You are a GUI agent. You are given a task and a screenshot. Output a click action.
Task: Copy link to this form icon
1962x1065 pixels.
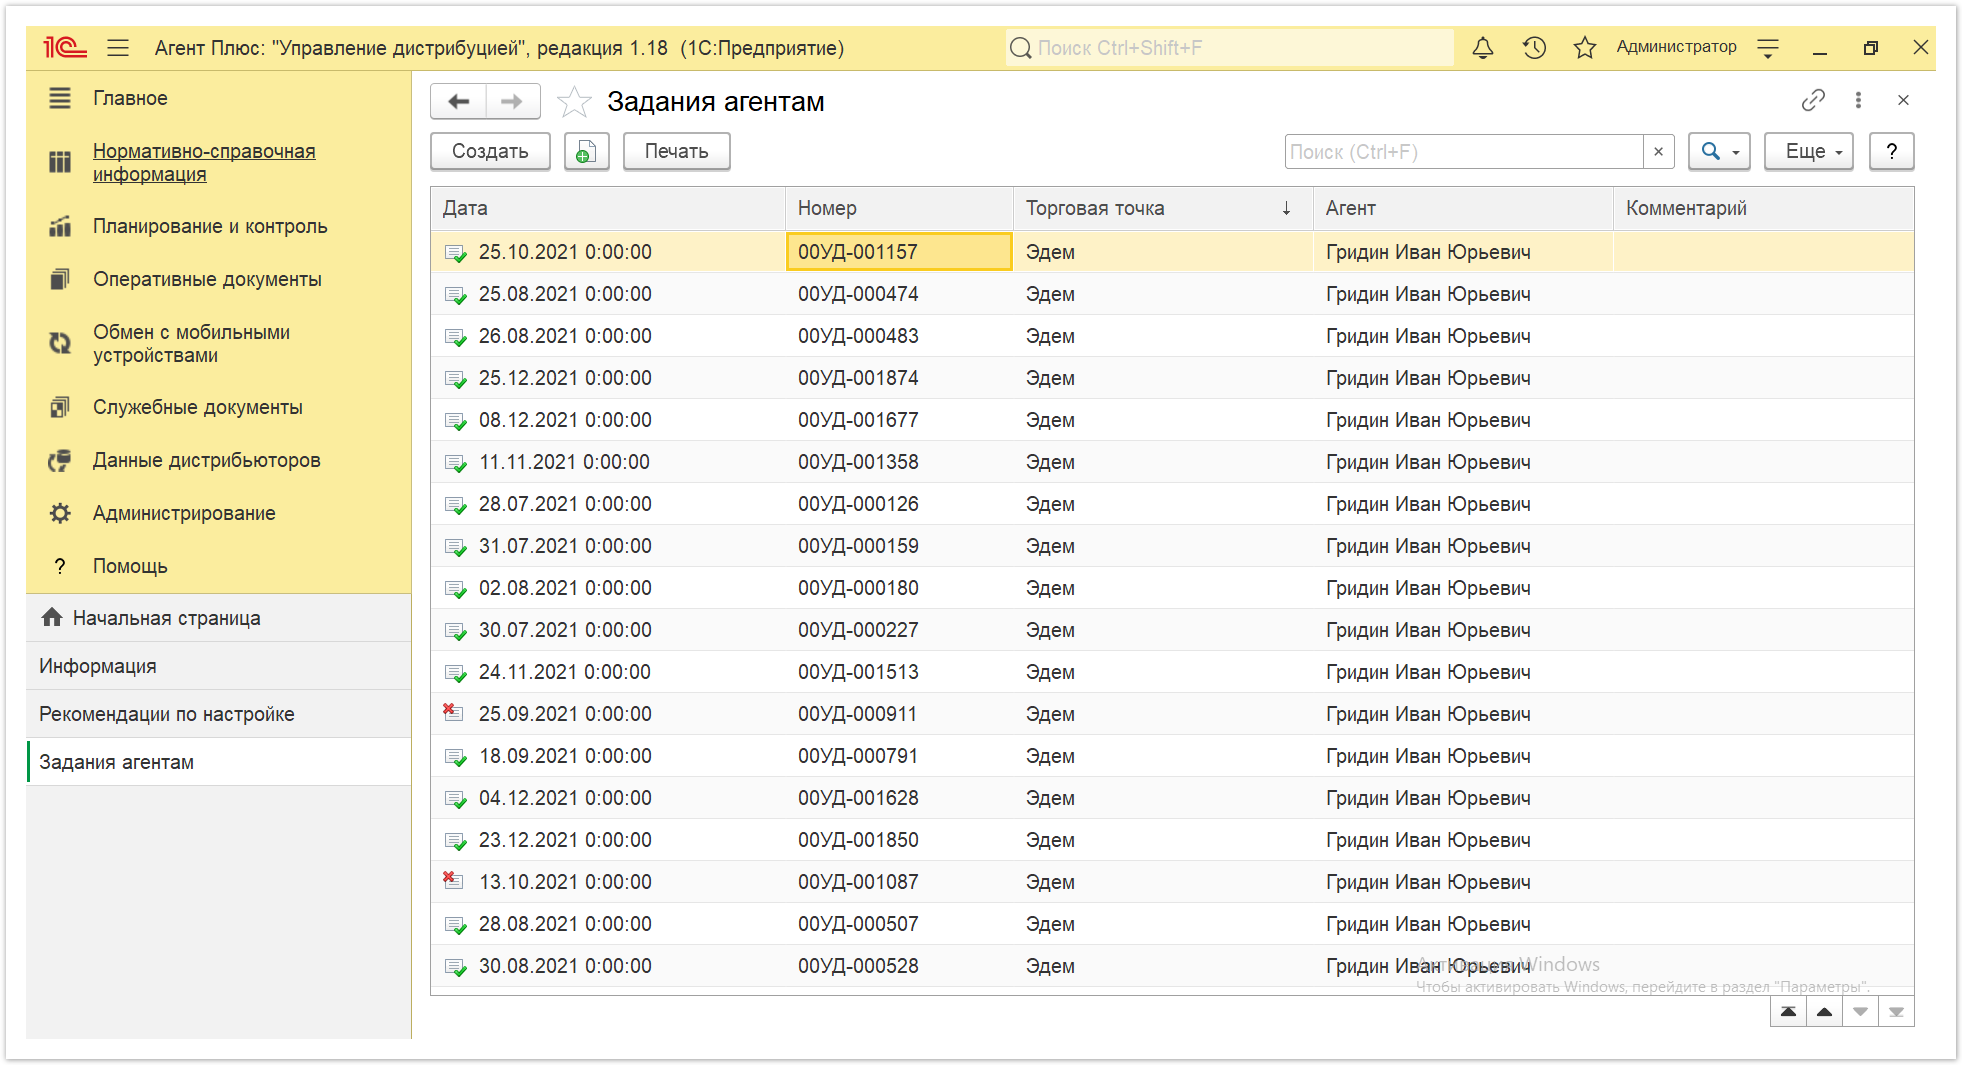point(1813,100)
